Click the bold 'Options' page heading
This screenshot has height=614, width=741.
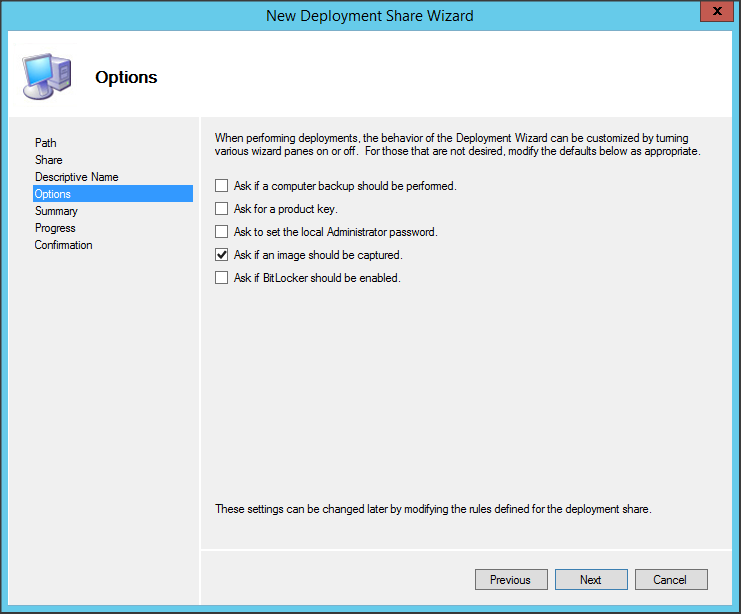[126, 77]
